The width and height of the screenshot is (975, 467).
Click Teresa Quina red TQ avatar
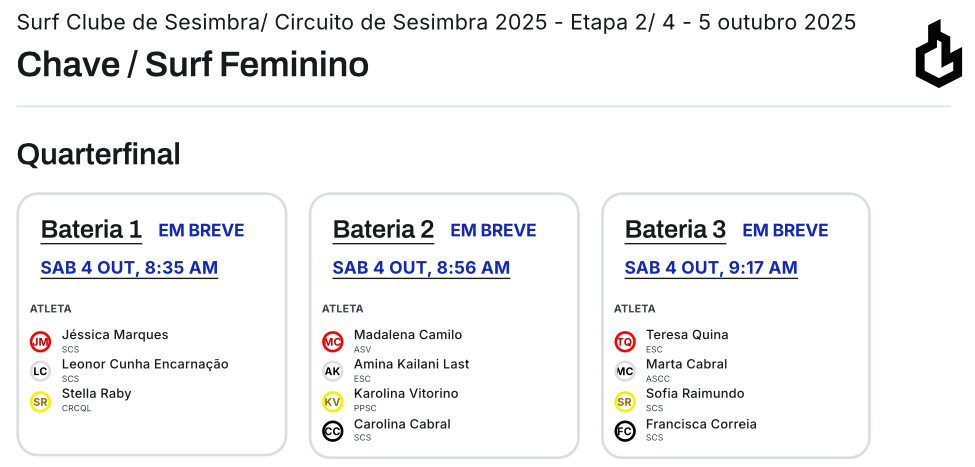[x=624, y=342]
